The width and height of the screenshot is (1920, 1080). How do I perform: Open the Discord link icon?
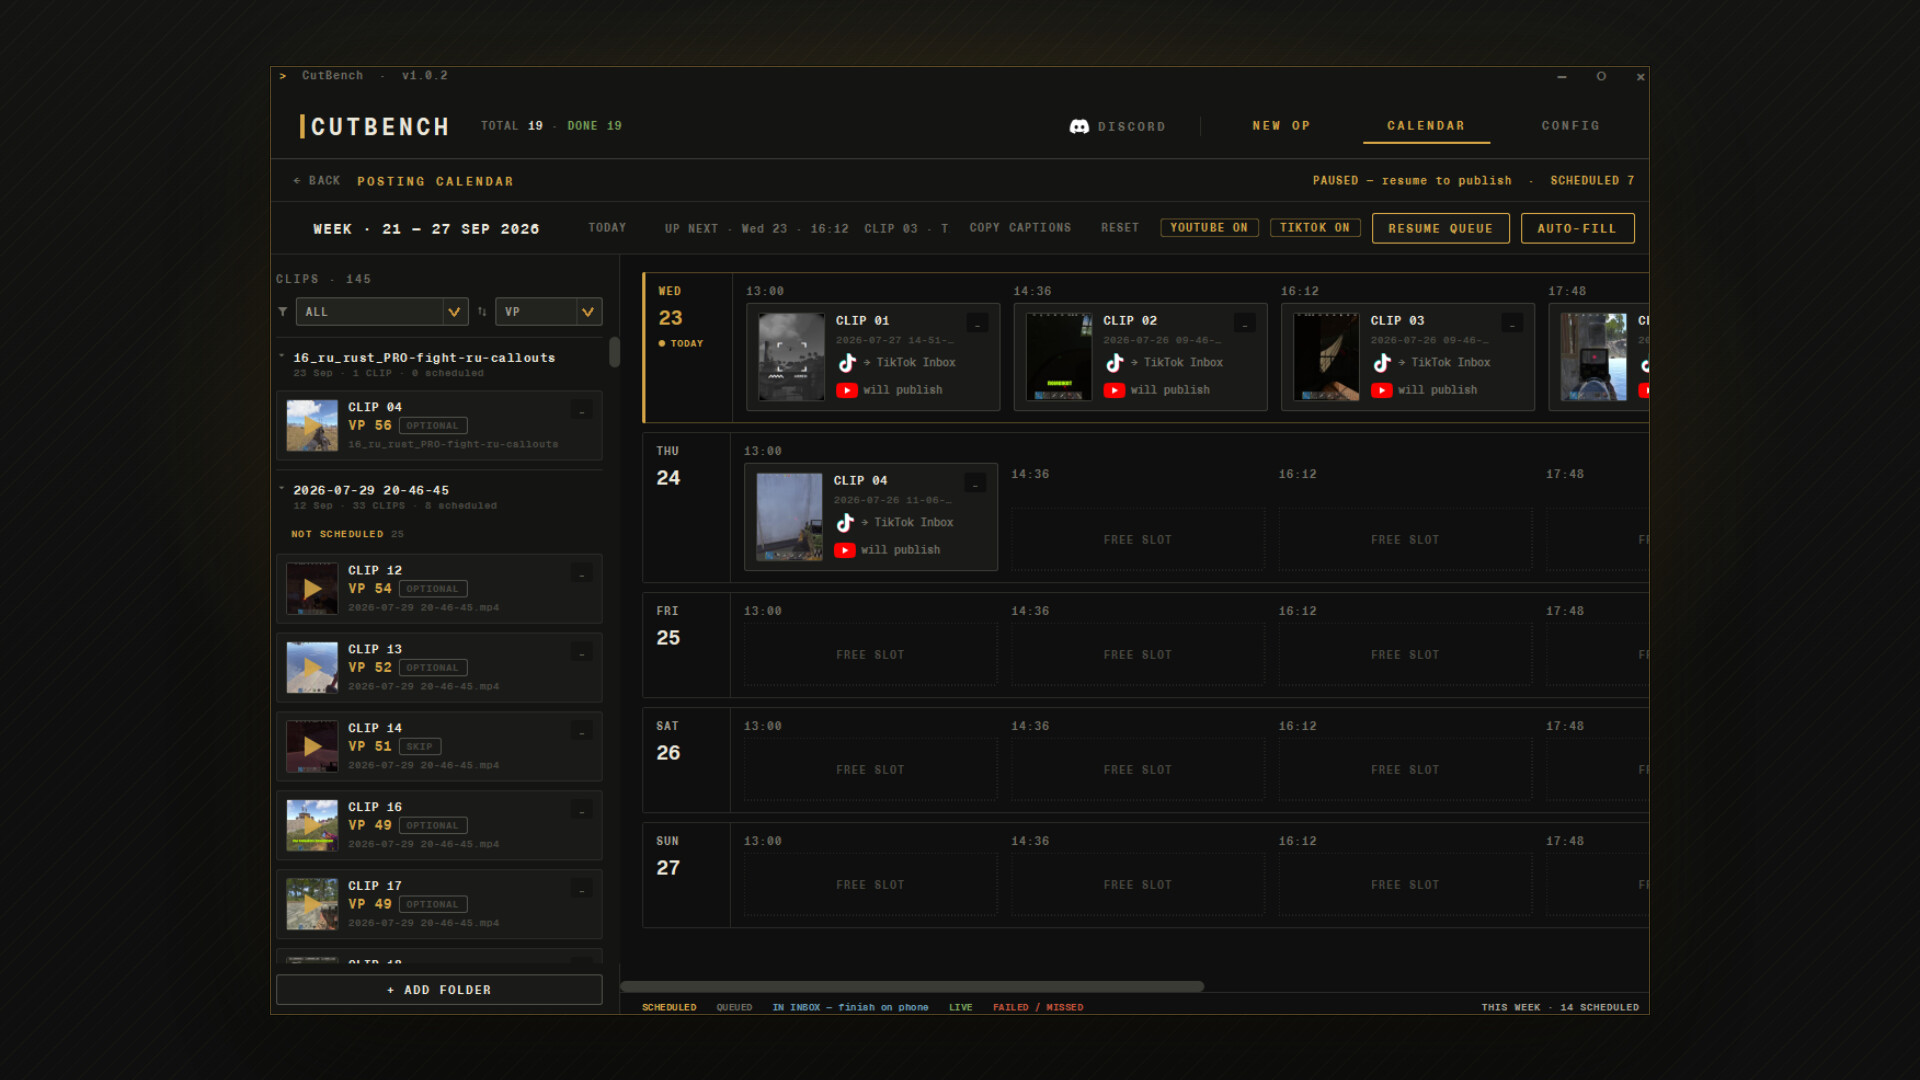click(1079, 126)
